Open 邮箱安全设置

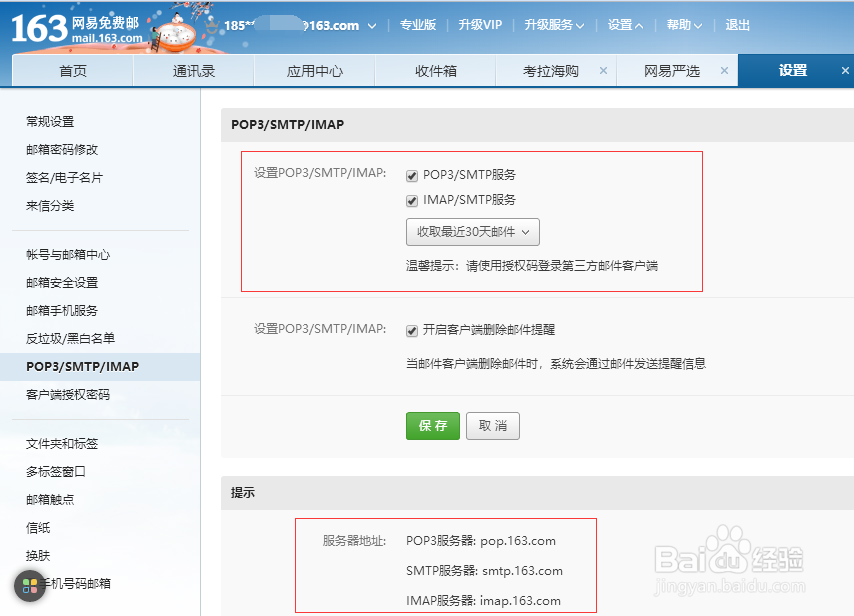[x=62, y=283]
